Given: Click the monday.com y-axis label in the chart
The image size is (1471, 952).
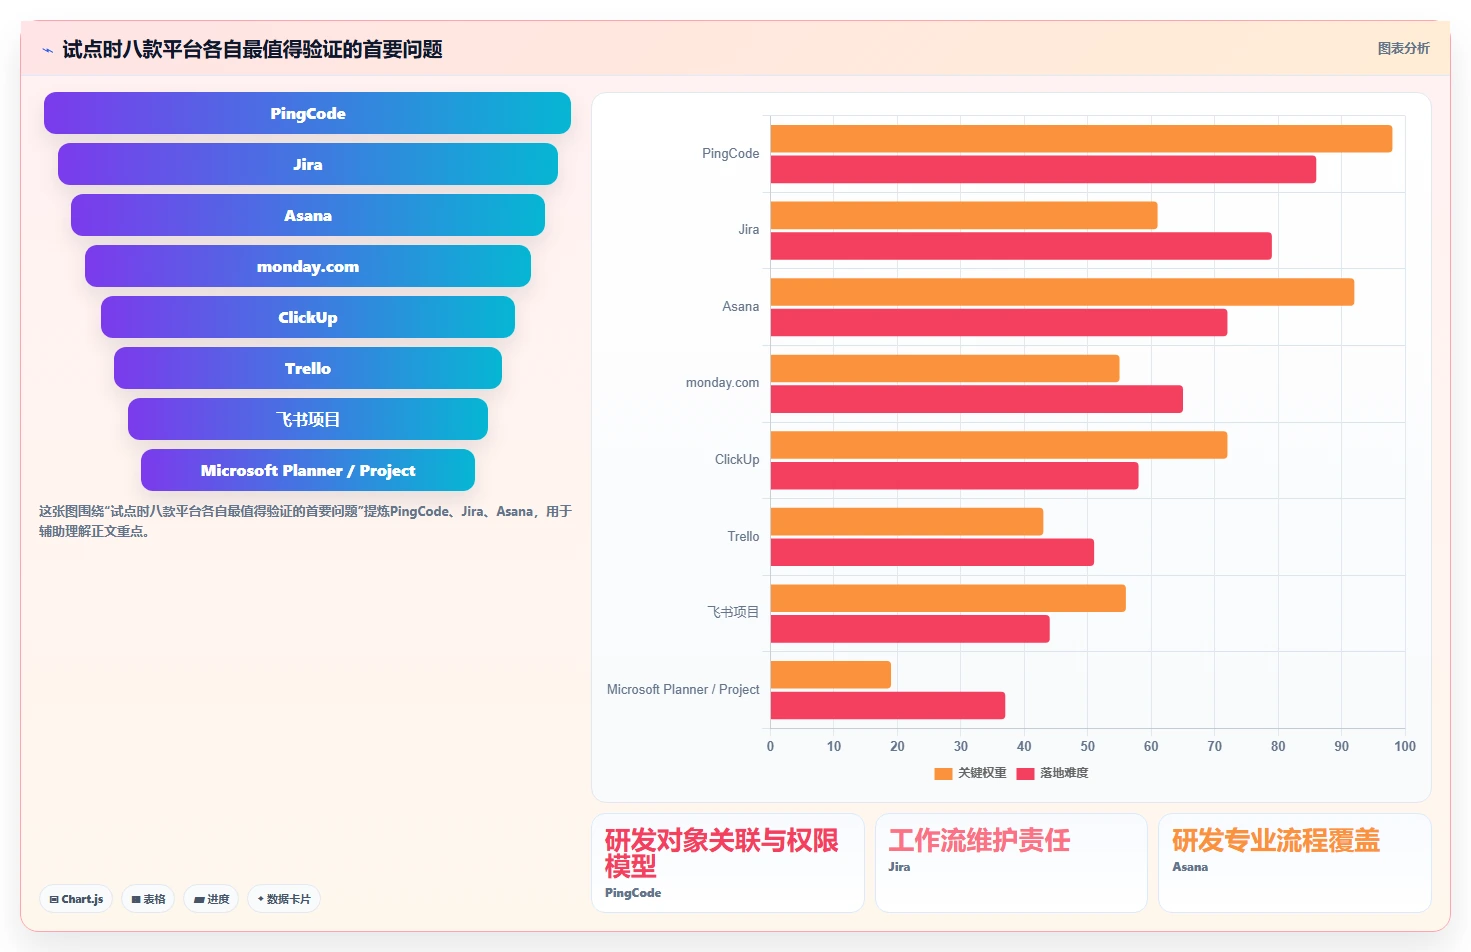Looking at the screenshot, I should 722,382.
